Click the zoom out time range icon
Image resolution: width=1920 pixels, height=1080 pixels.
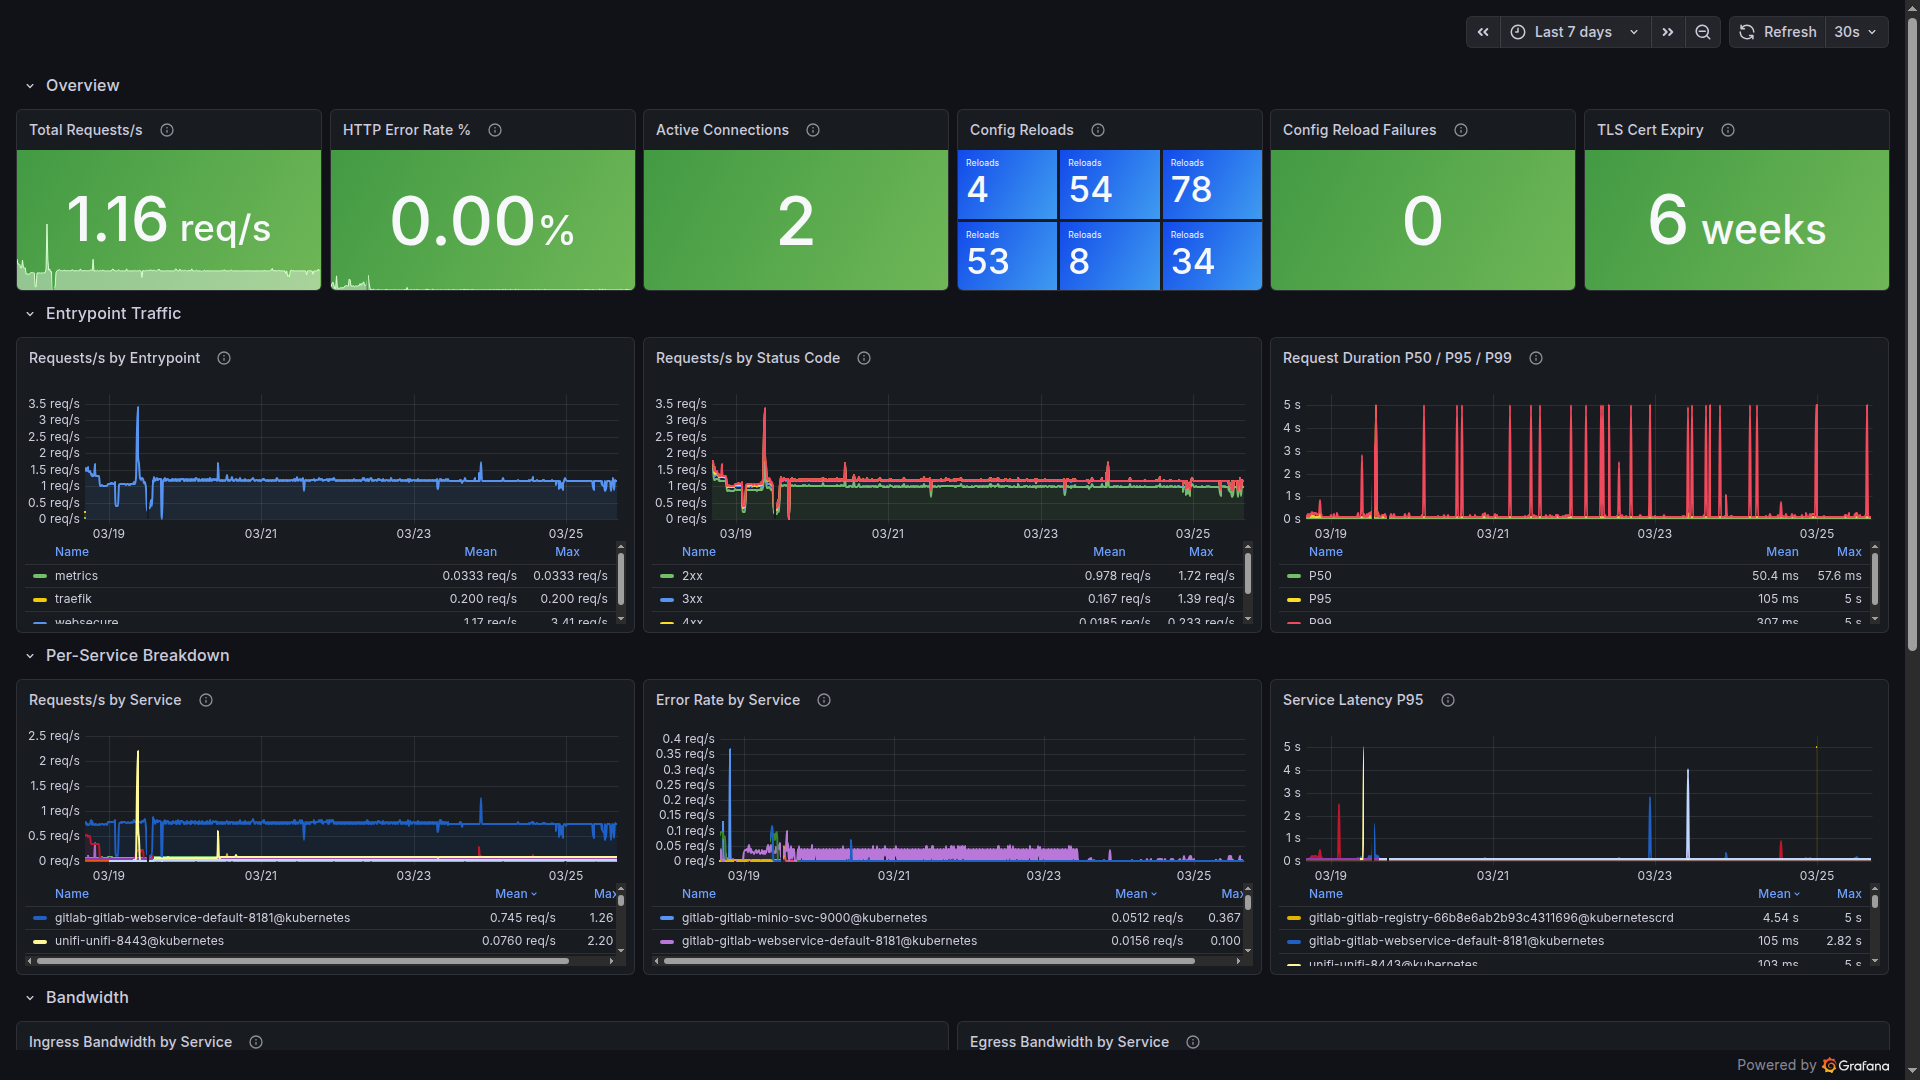[1702, 32]
